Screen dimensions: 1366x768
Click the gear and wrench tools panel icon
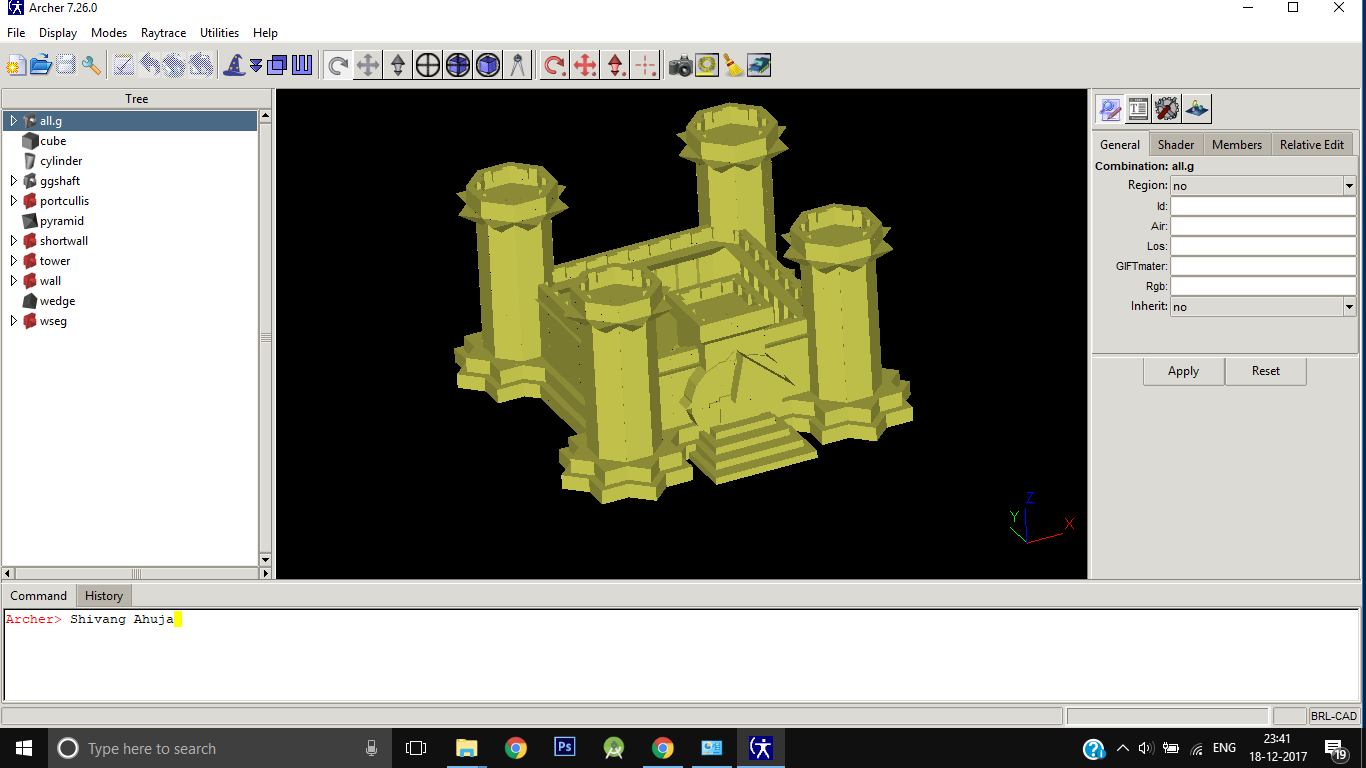1167,108
